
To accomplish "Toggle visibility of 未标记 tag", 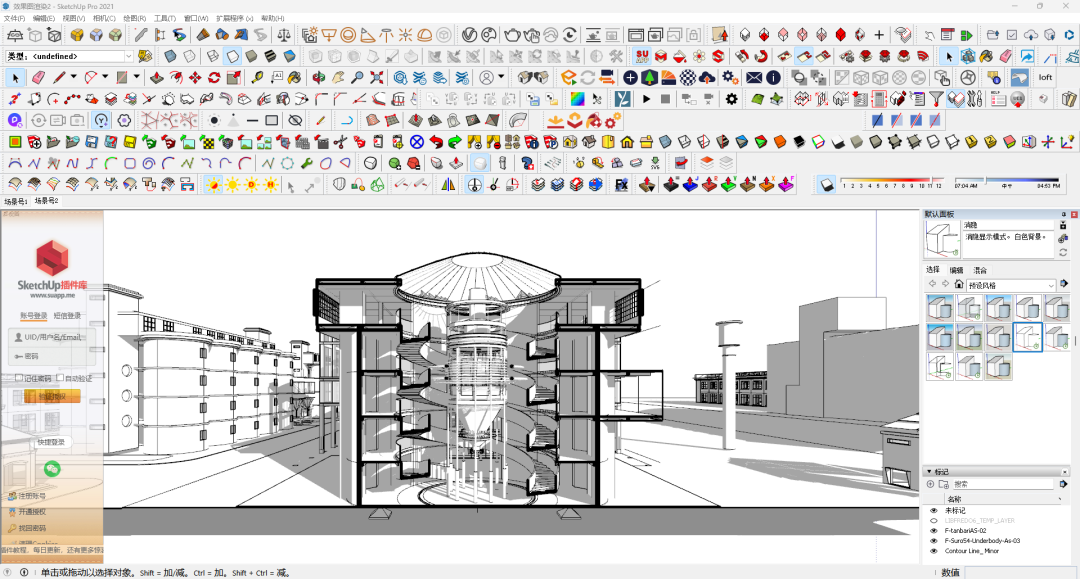I will pyautogui.click(x=934, y=511).
